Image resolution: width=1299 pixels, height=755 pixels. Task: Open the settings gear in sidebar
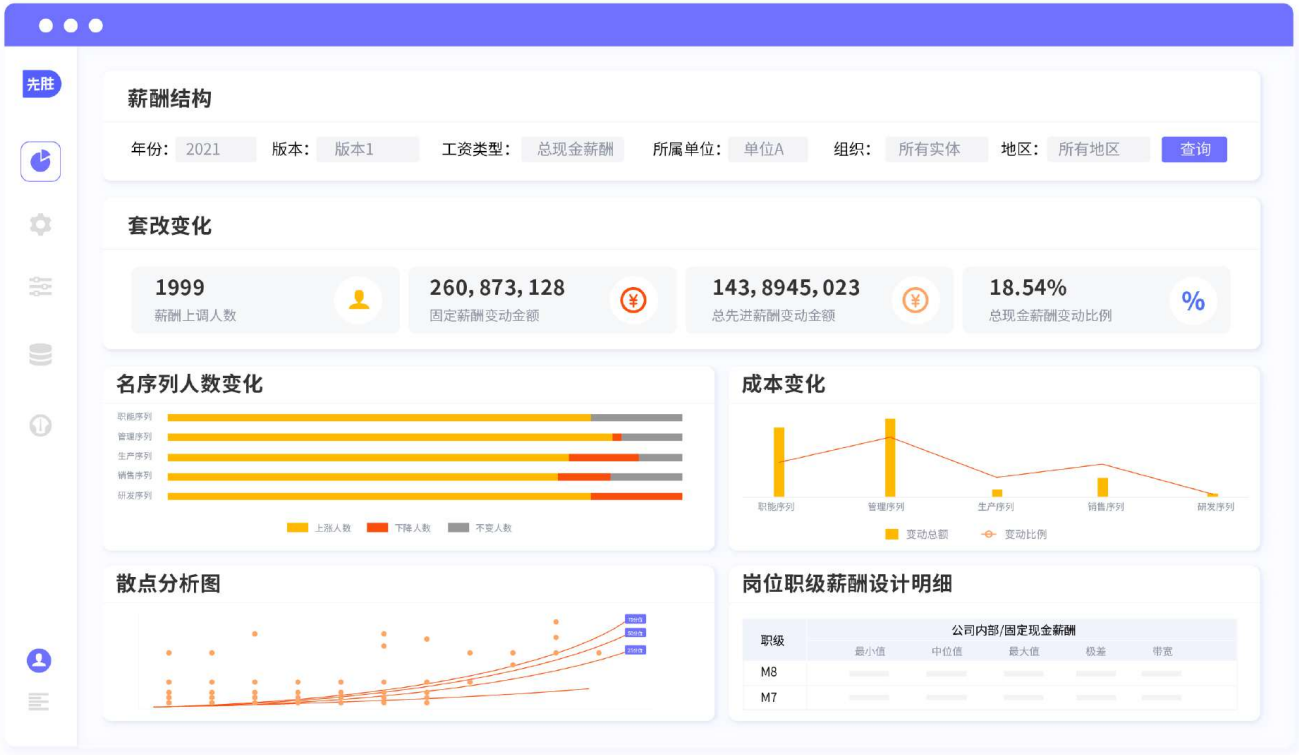click(x=41, y=224)
